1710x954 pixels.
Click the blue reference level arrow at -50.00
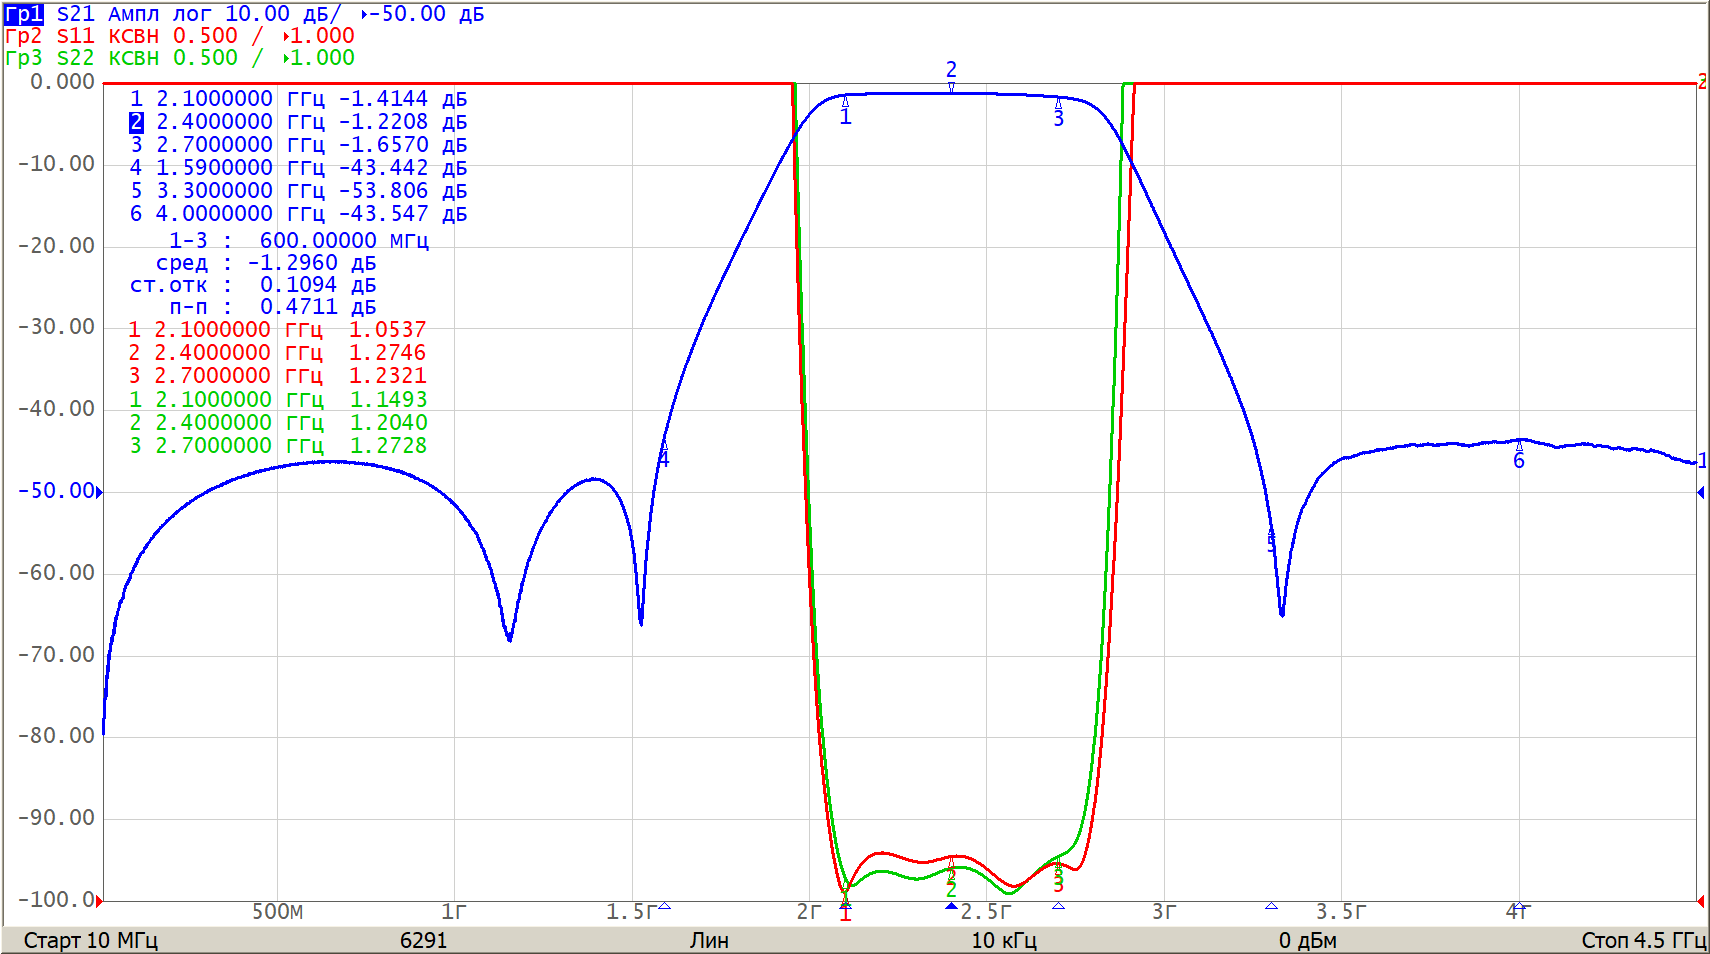pyautogui.click(x=99, y=491)
